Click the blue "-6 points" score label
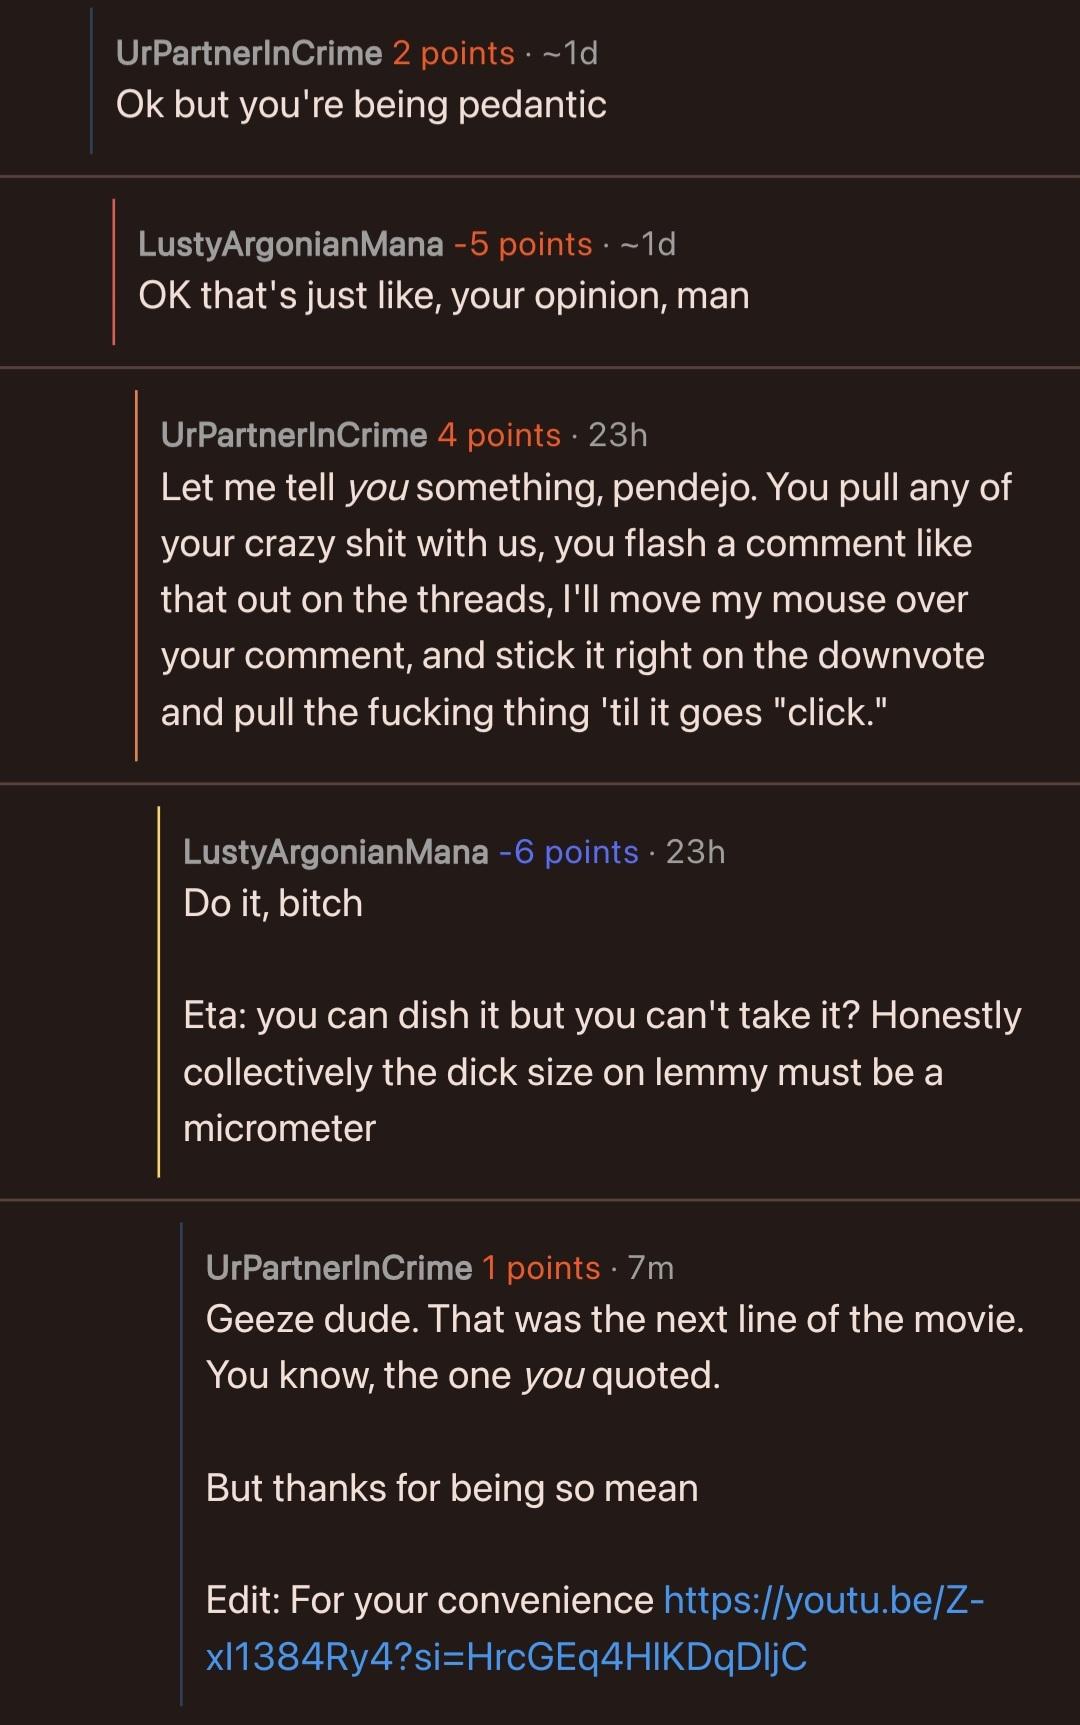1080x1725 pixels. click(568, 852)
